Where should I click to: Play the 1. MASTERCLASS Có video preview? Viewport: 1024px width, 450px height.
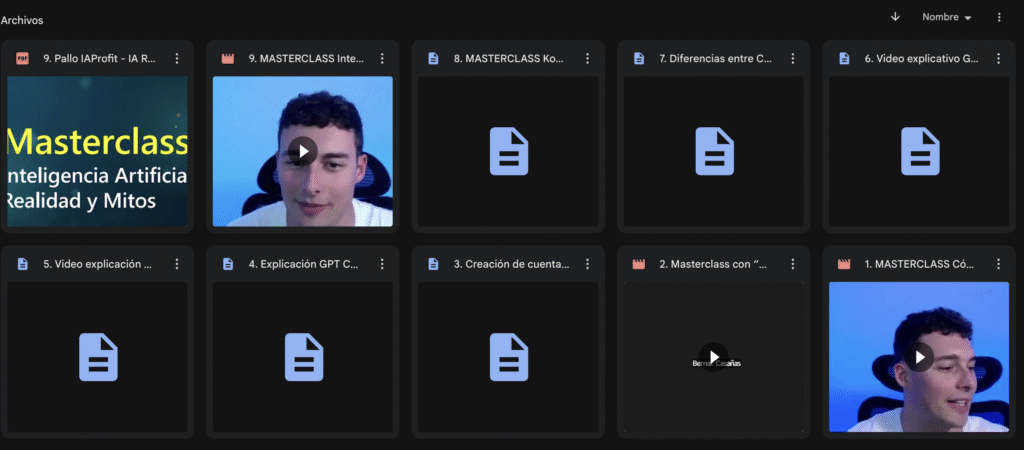919,357
